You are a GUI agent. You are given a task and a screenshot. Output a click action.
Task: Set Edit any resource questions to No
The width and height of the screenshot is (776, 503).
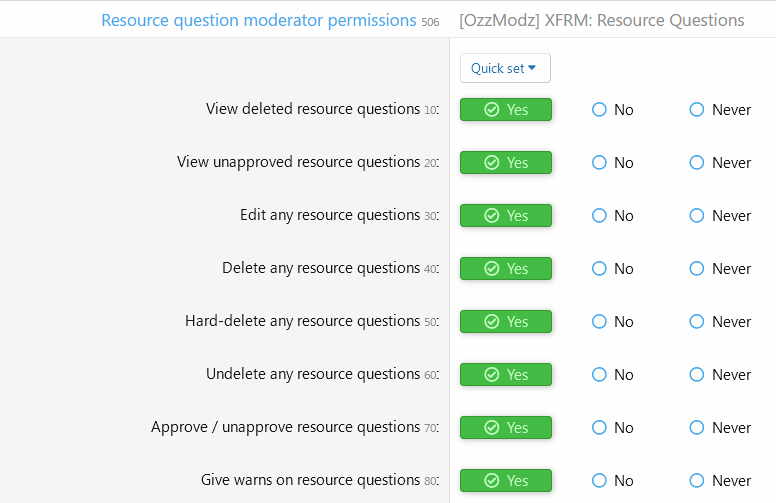click(613, 215)
